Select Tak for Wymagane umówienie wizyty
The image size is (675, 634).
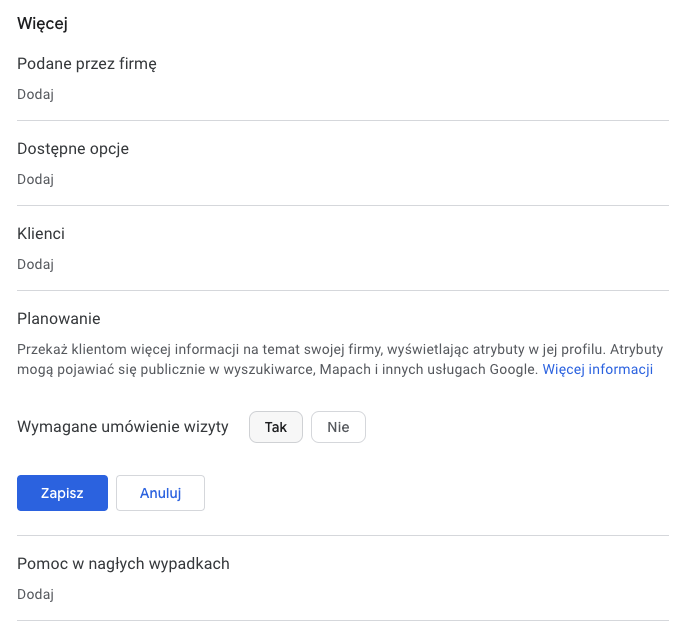click(275, 427)
